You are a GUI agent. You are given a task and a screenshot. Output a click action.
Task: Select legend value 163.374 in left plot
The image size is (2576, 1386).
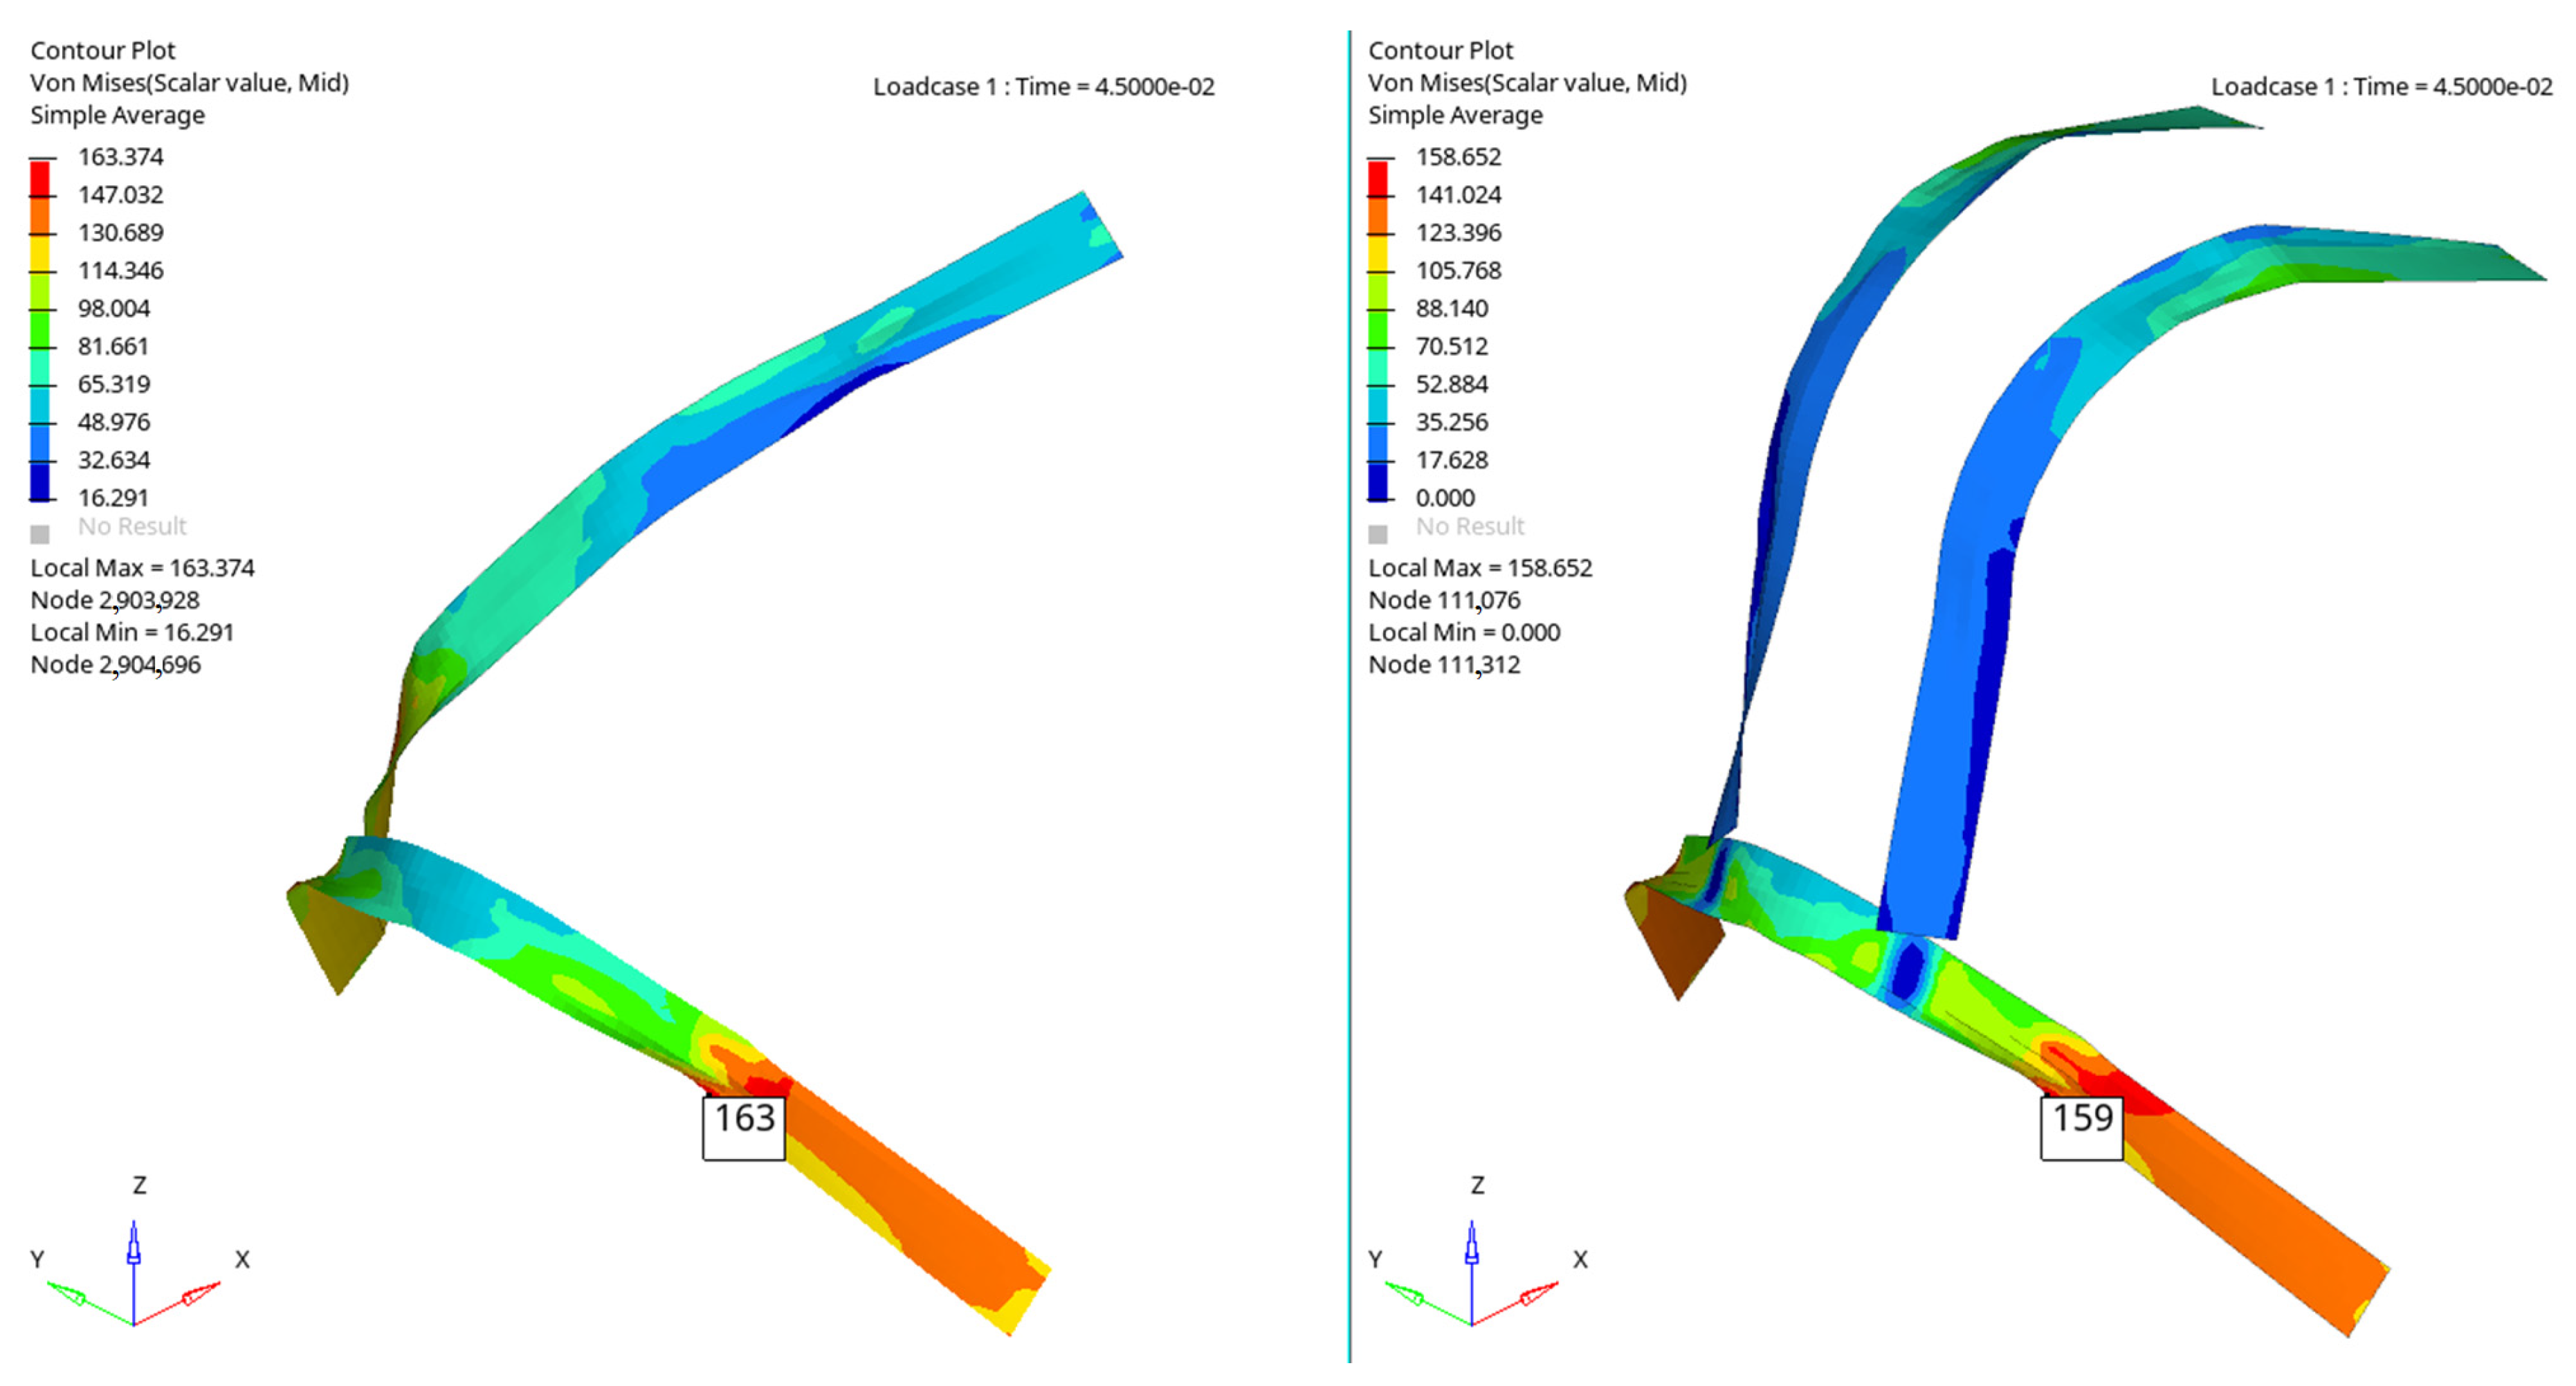(120, 157)
